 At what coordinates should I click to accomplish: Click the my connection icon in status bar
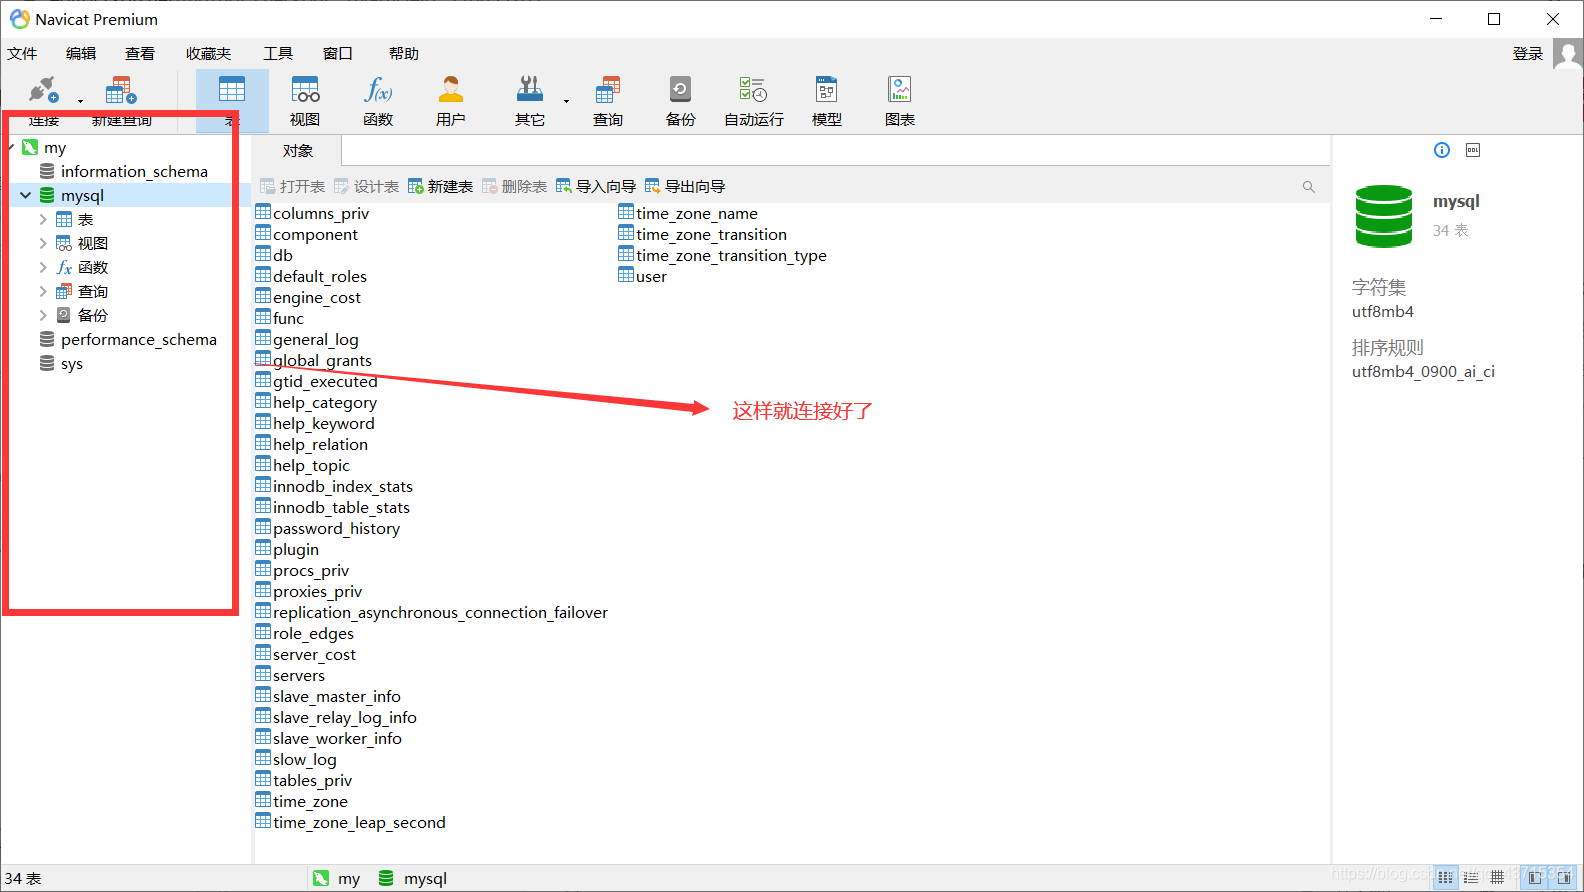click(321, 878)
